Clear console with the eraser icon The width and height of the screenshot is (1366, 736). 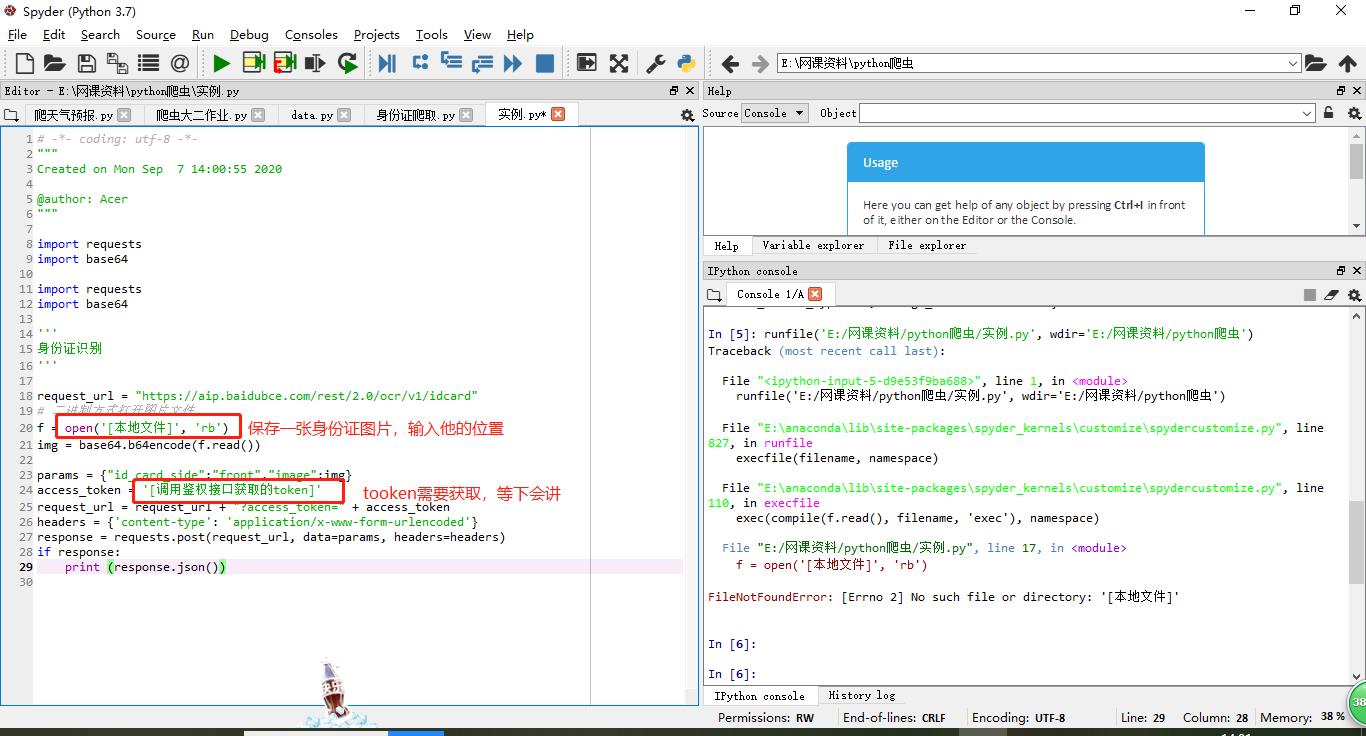tap(1331, 294)
